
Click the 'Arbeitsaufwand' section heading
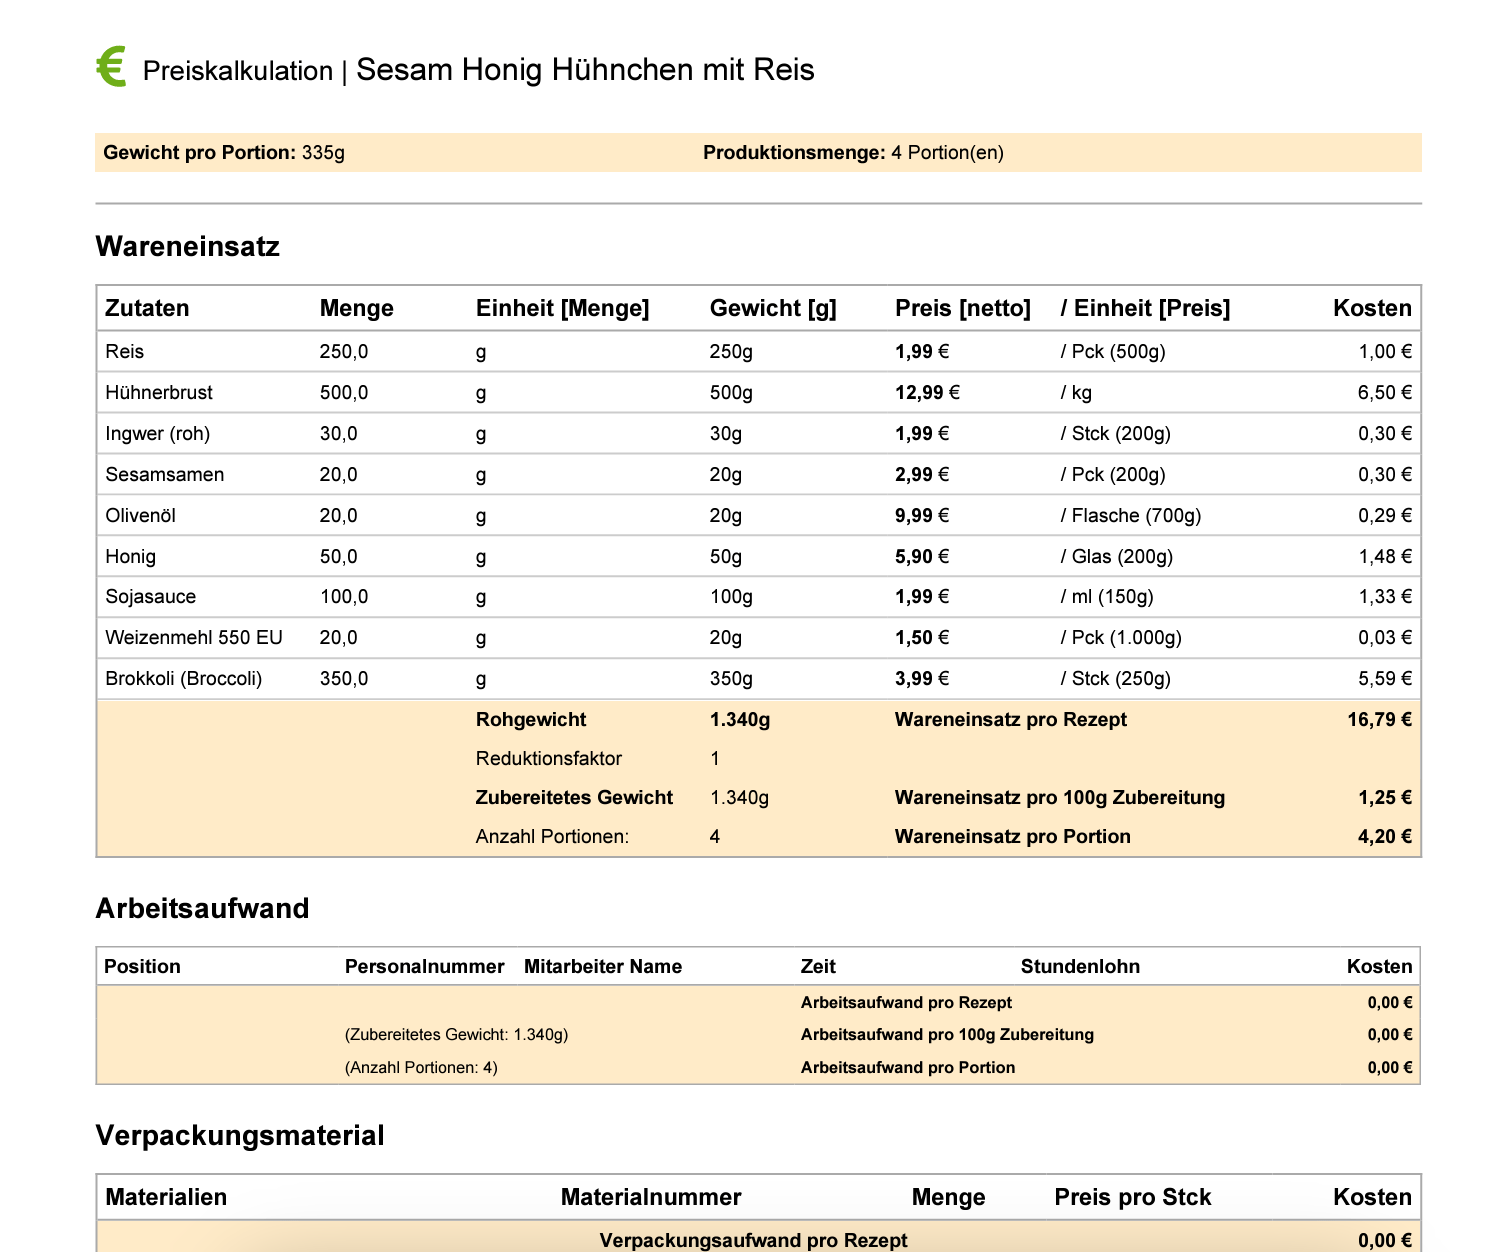(x=202, y=908)
